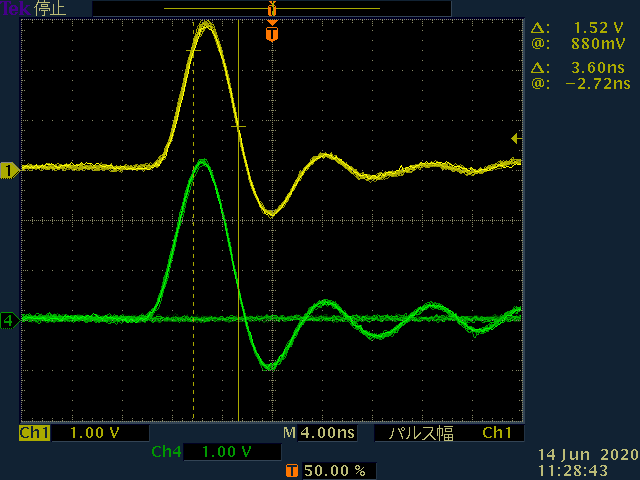
Task: Click the yellow Ch1 waveform peak
Action: pos(205,24)
